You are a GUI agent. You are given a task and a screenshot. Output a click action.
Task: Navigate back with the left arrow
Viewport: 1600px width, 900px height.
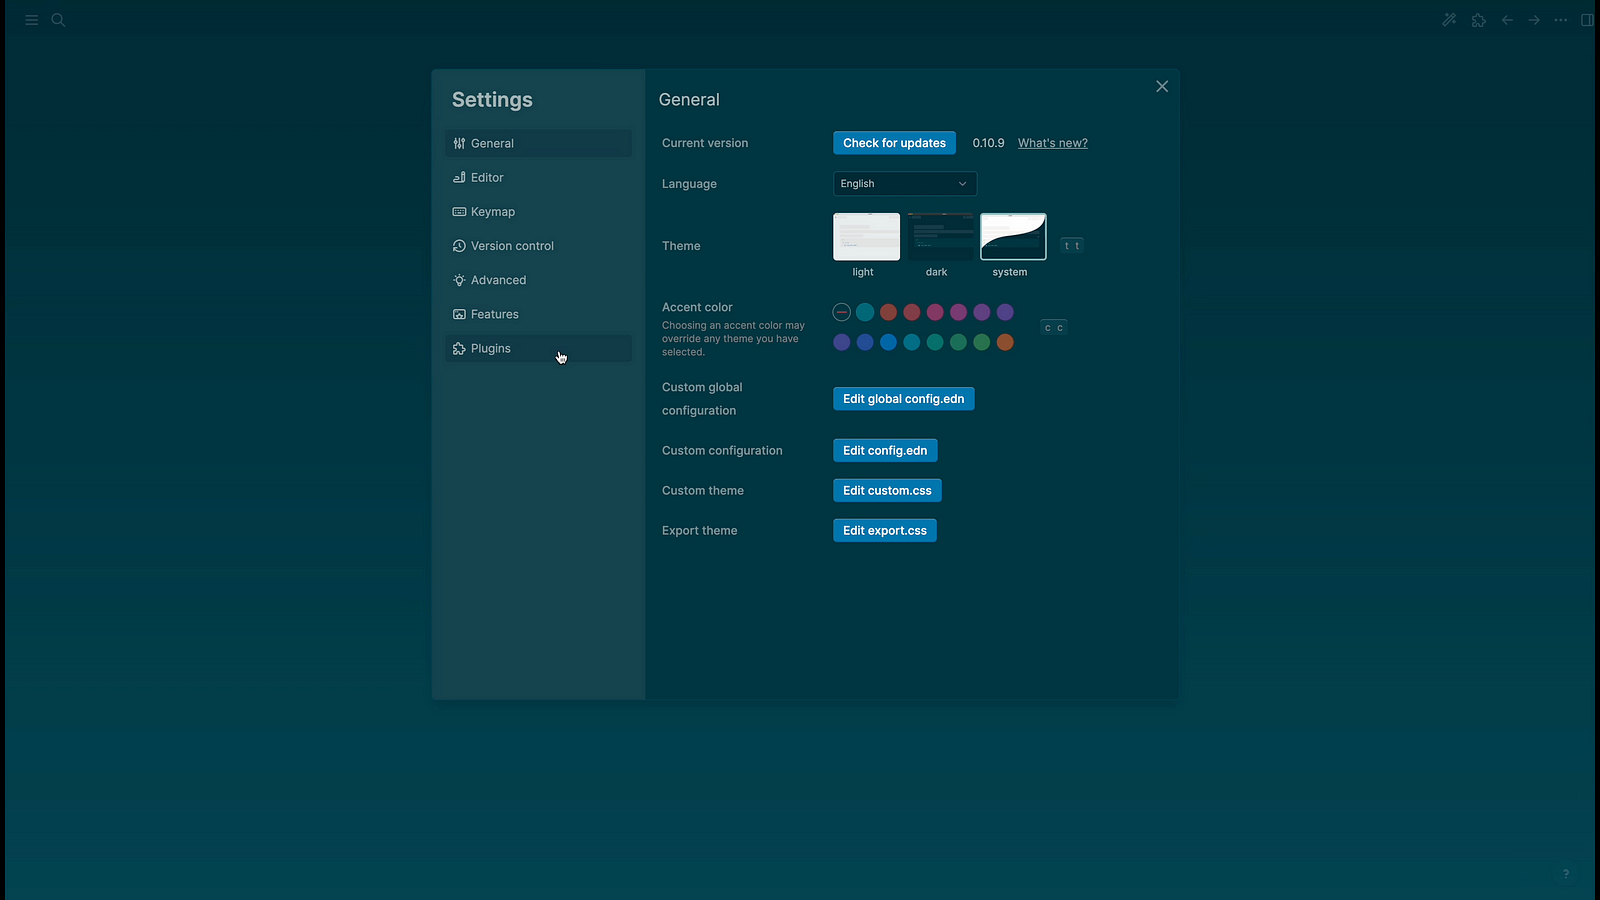pyautogui.click(x=1507, y=20)
